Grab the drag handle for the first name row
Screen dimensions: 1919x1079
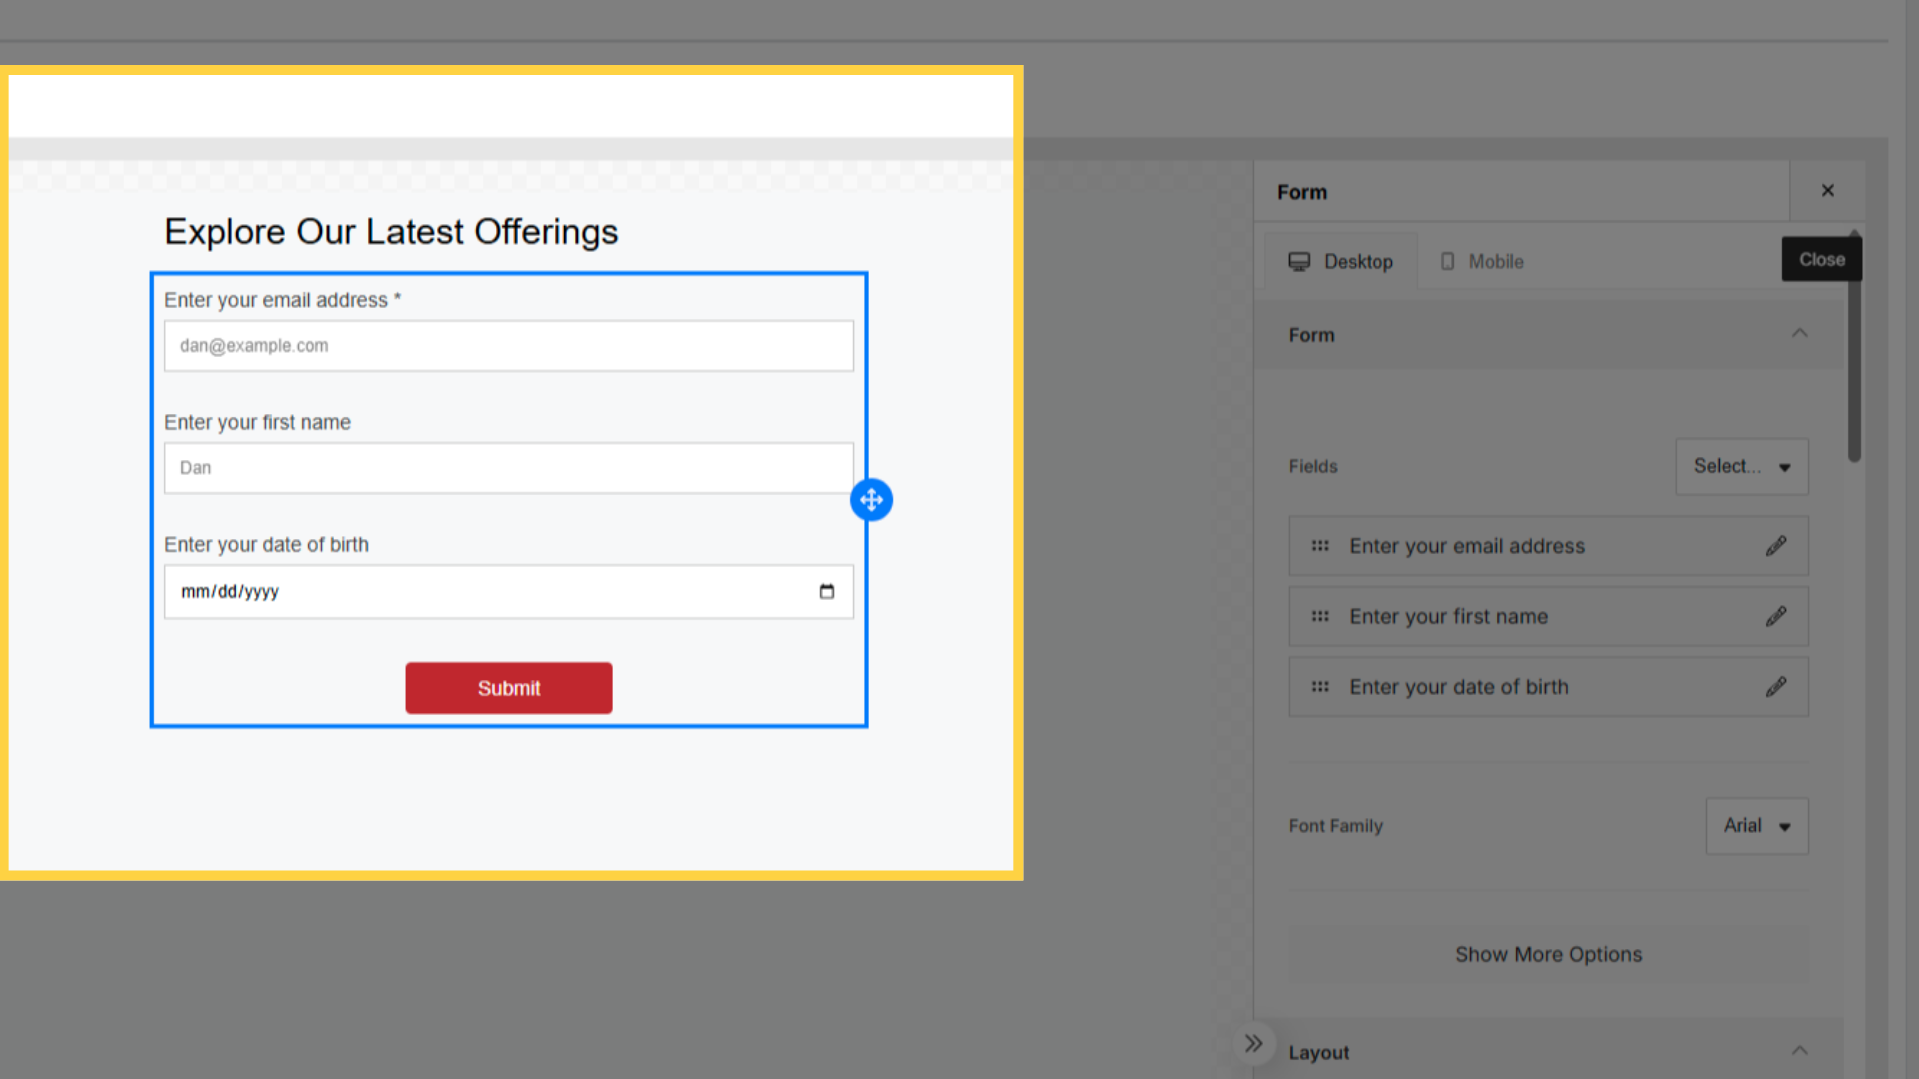1320,616
